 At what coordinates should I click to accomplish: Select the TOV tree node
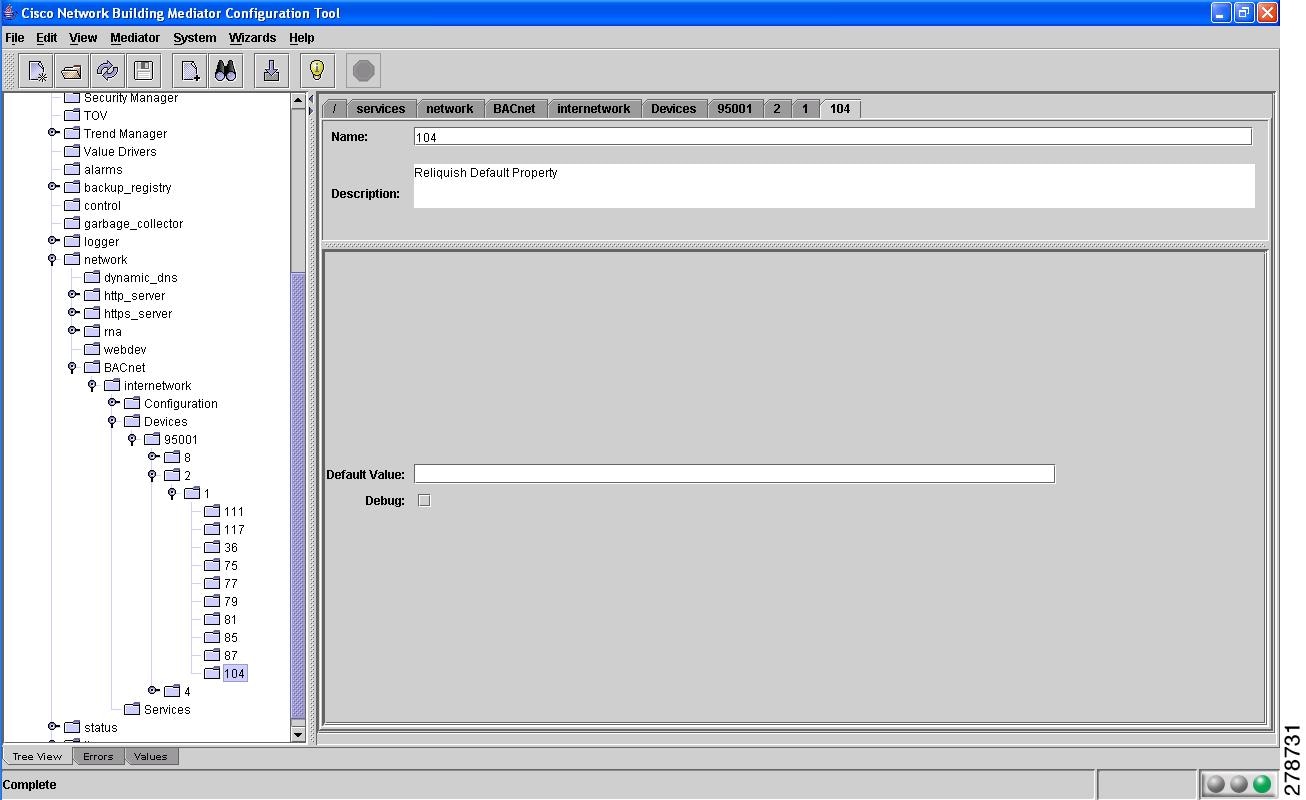(96, 115)
